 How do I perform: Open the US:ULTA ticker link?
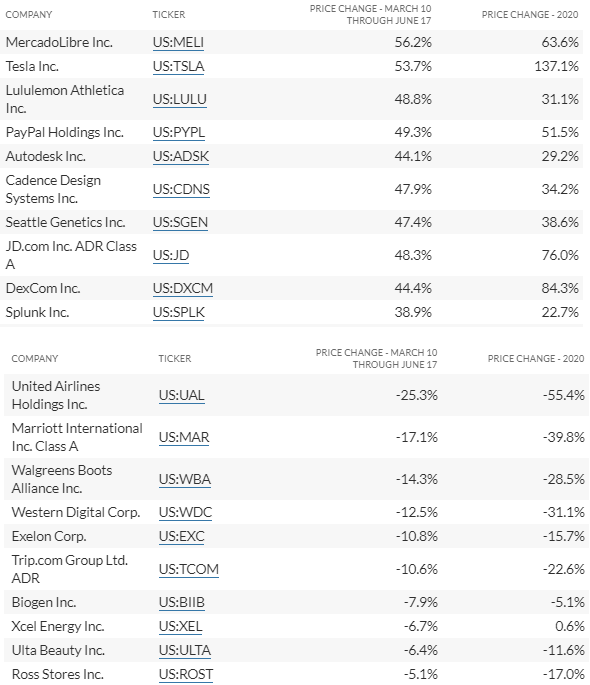point(185,650)
